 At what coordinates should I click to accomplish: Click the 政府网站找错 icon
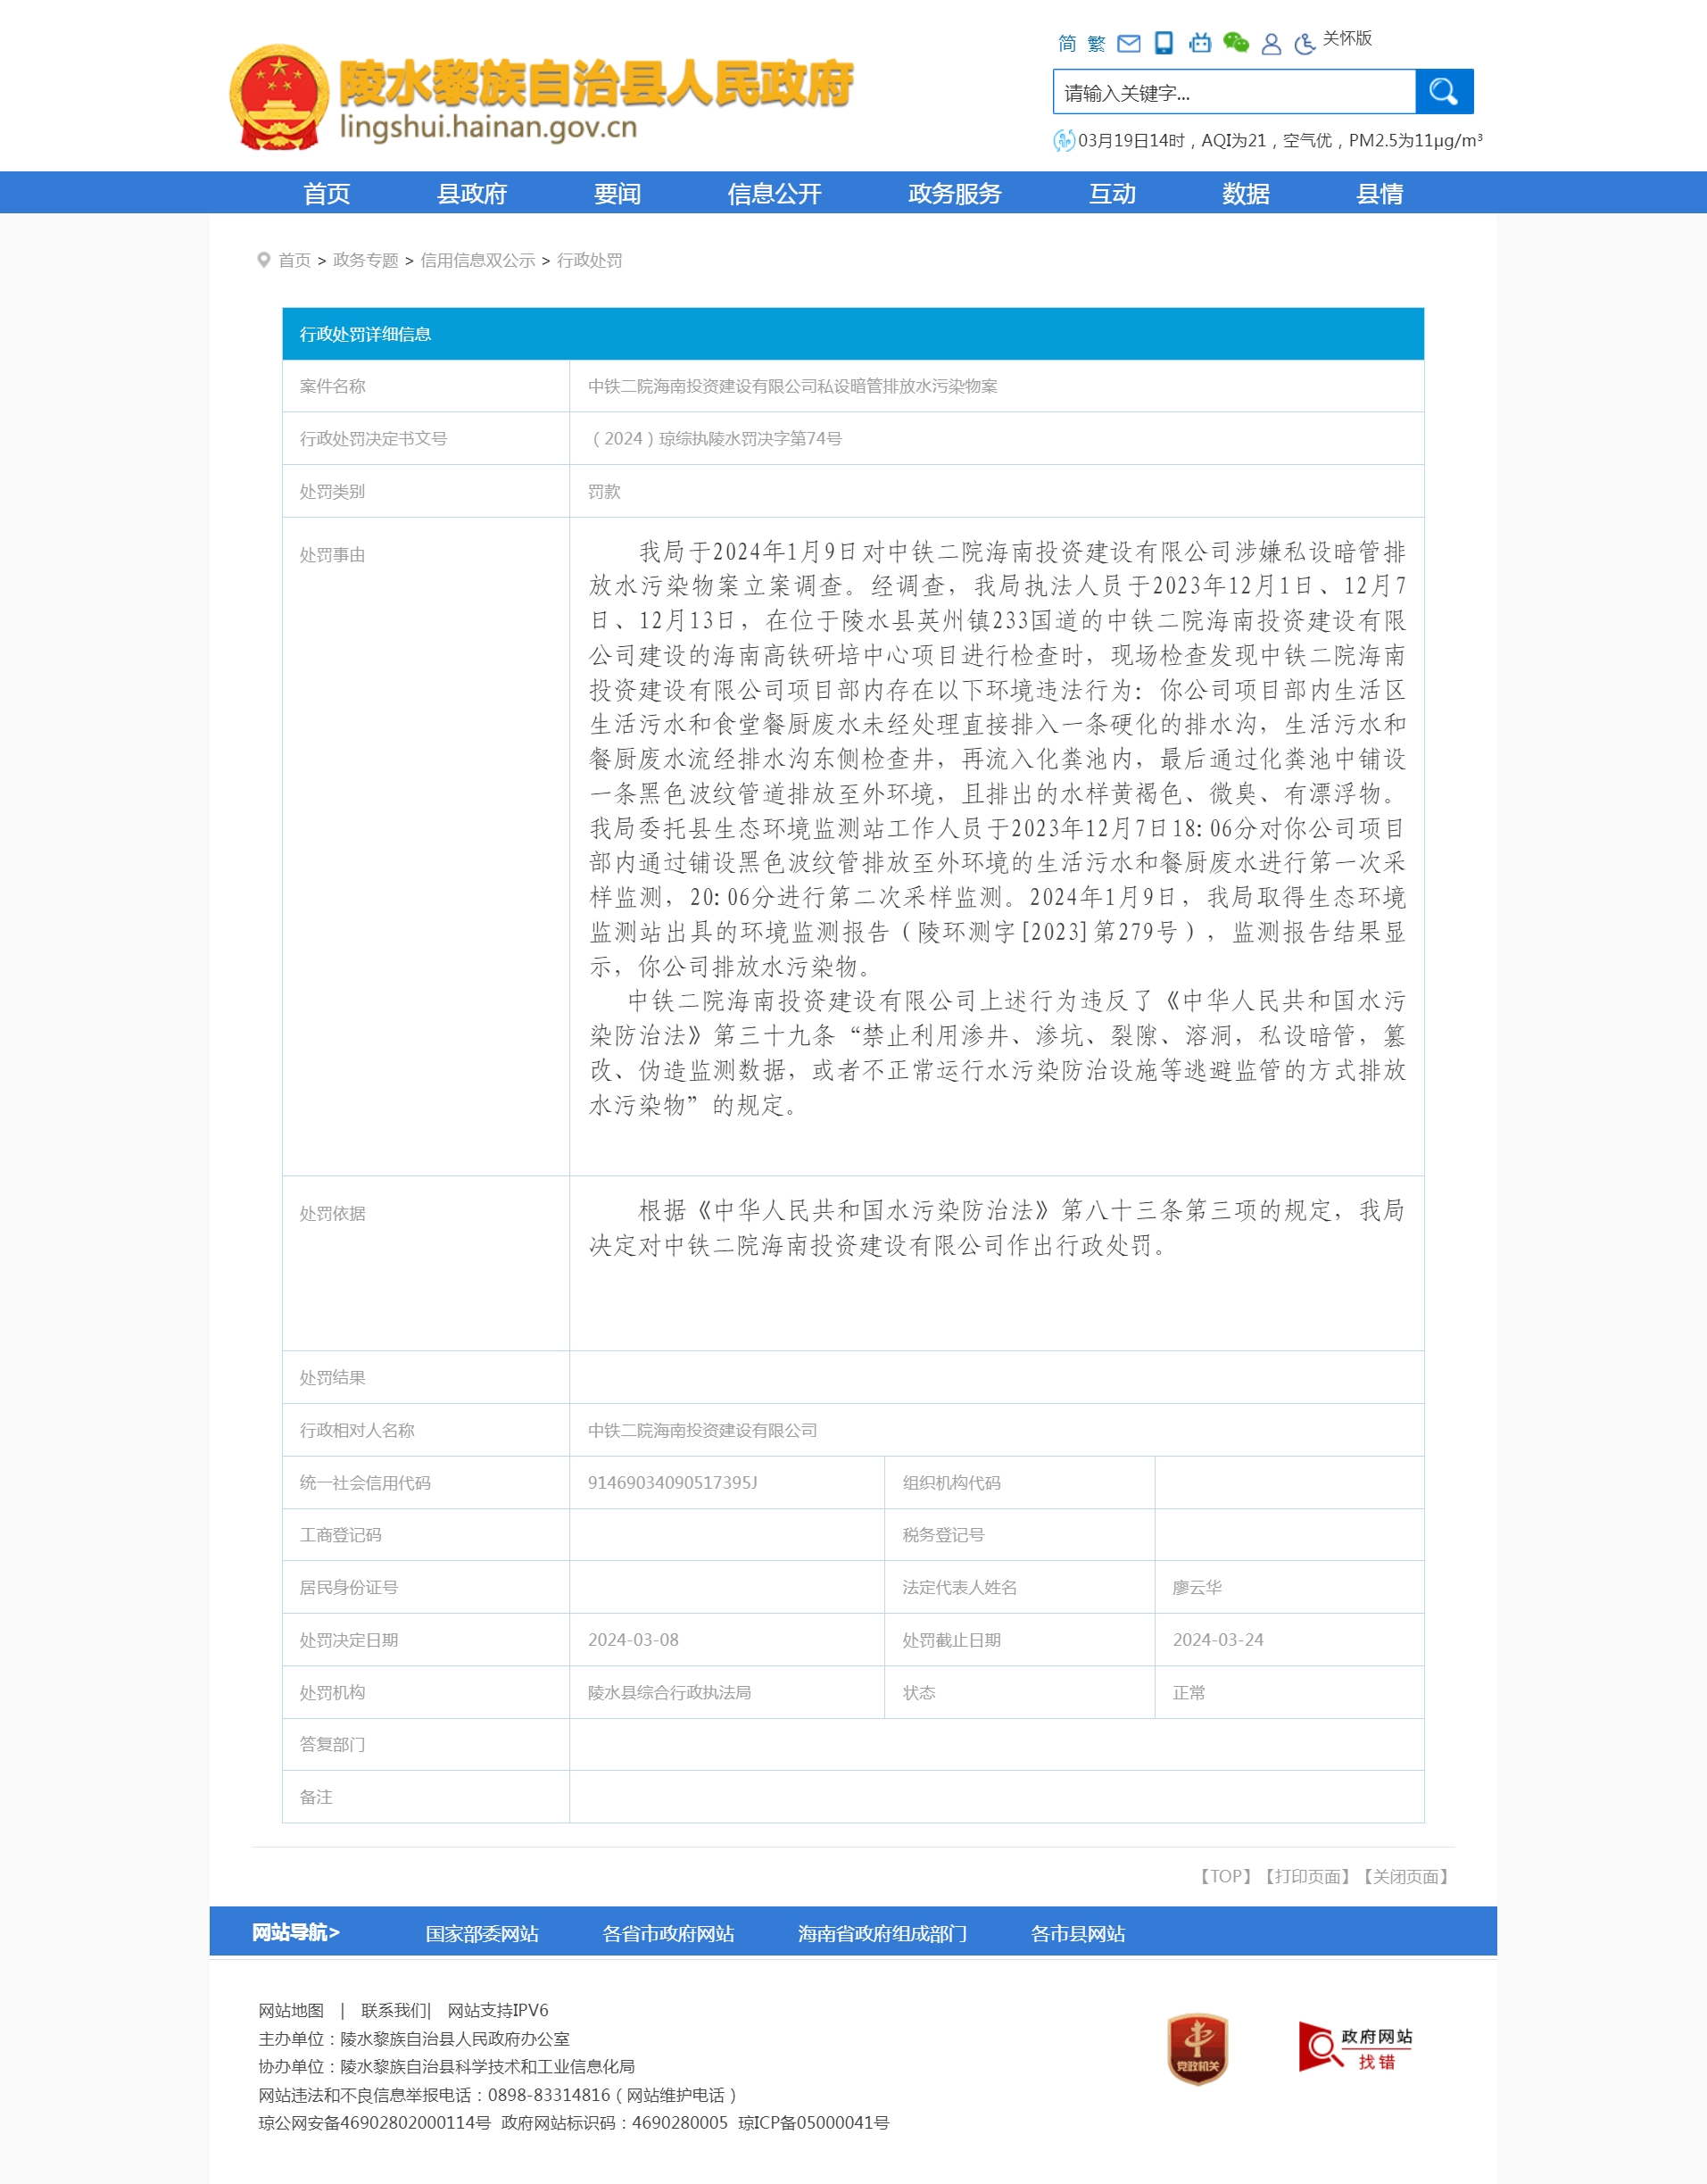(x=1355, y=2046)
